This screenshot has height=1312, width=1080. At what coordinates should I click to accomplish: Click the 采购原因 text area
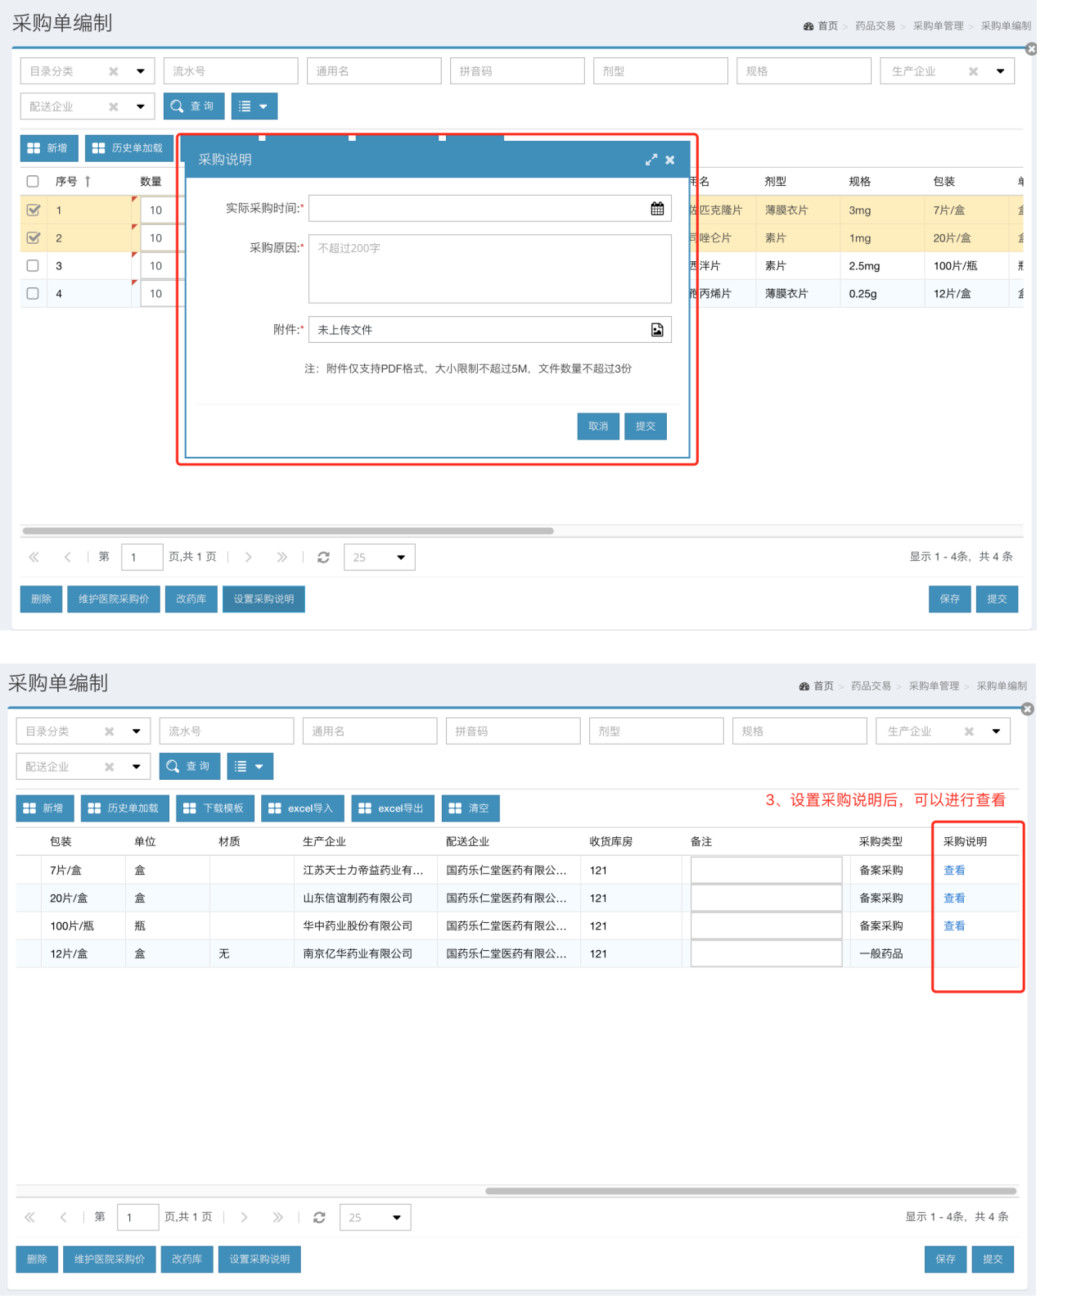(489, 268)
